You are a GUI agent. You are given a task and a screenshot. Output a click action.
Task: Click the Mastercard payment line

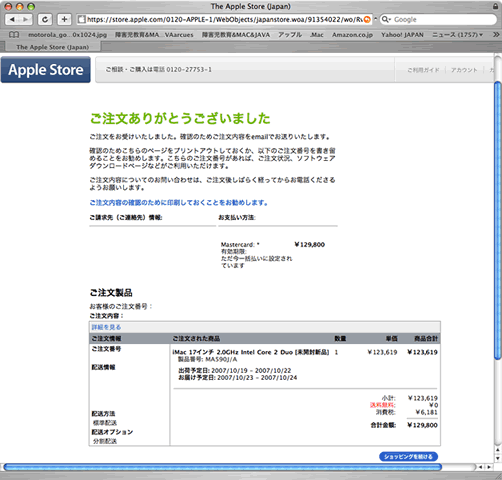click(x=240, y=245)
